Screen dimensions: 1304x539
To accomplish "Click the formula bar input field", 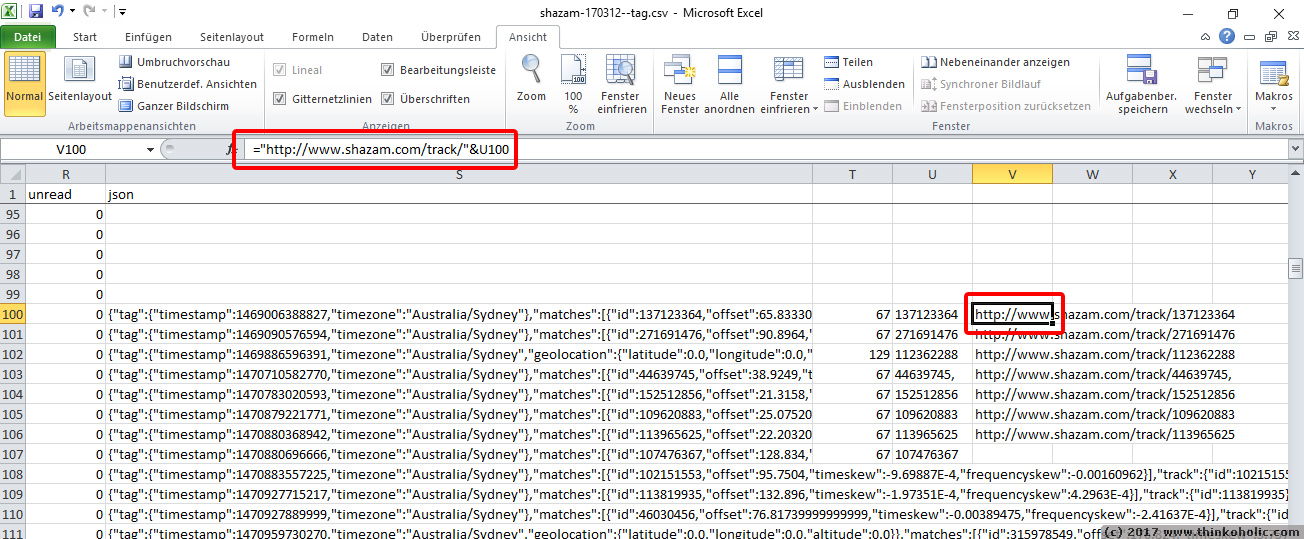I will point(765,150).
